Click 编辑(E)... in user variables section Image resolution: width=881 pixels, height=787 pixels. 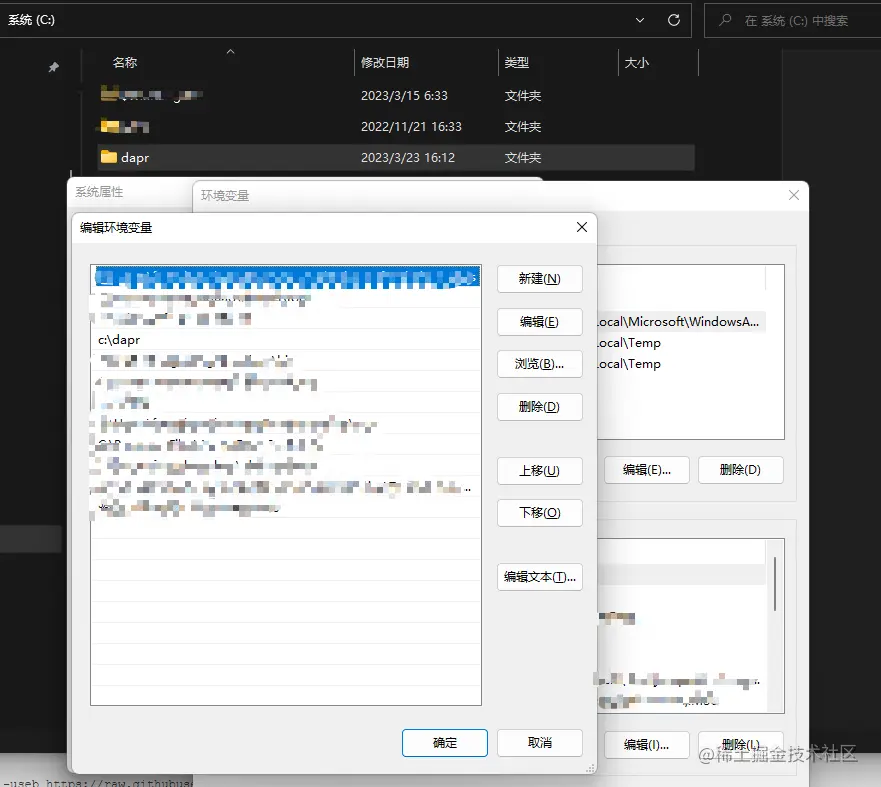pos(647,470)
